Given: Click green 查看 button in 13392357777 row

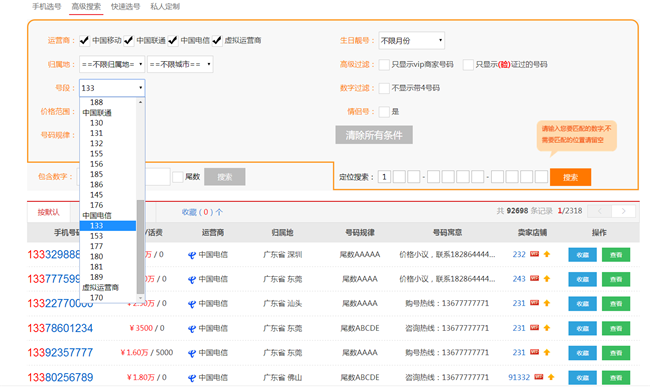Looking at the screenshot, I should [x=616, y=353].
